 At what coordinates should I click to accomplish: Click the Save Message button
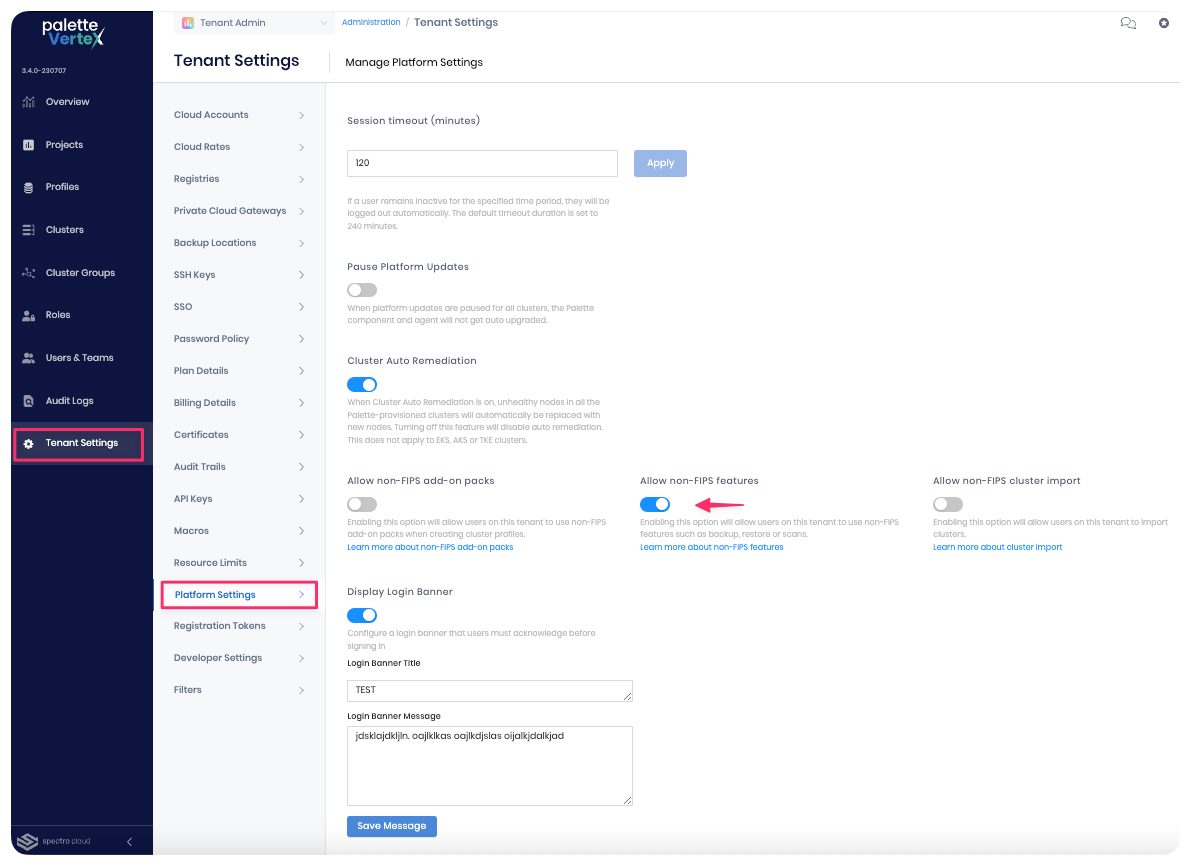(392, 826)
